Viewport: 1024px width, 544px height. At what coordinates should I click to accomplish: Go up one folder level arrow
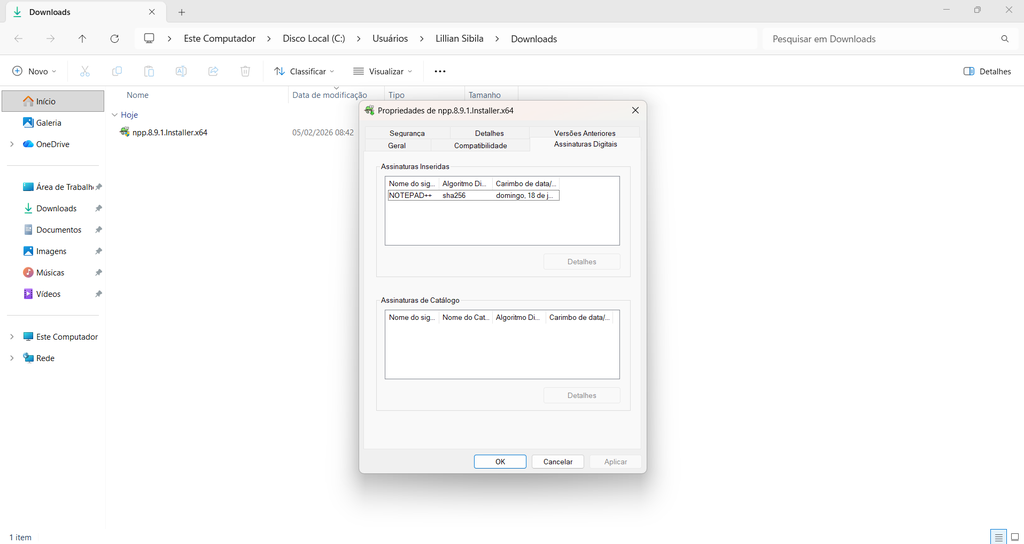(x=82, y=39)
